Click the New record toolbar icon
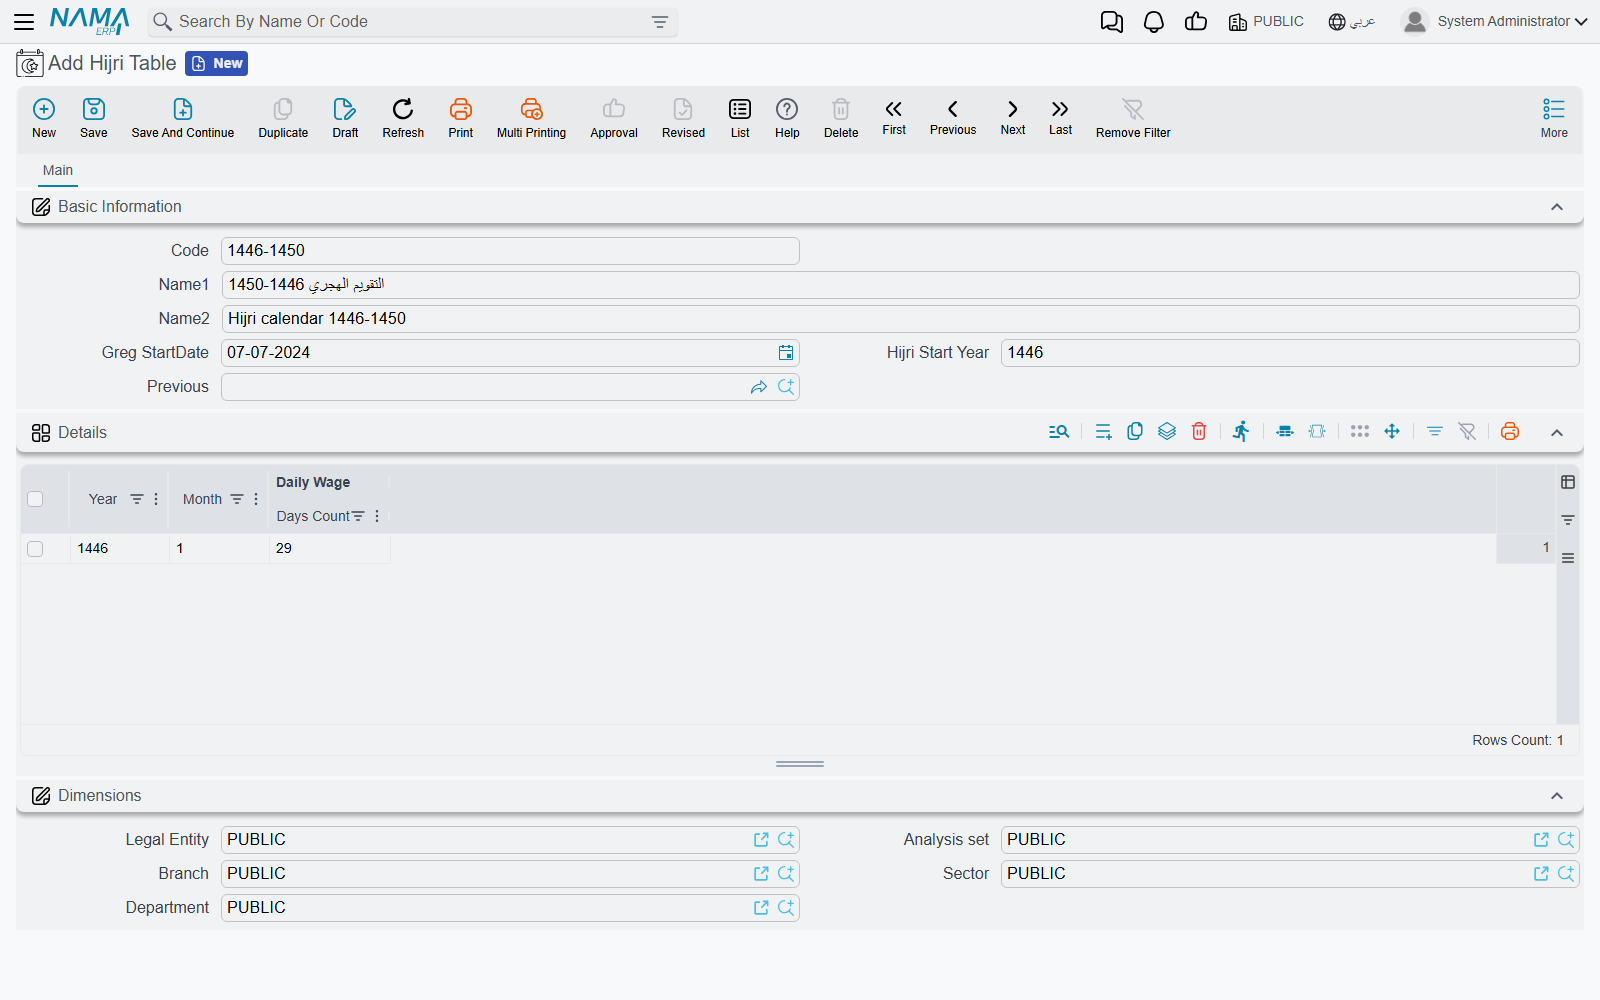1600x1000 pixels. pyautogui.click(x=44, y=118)
